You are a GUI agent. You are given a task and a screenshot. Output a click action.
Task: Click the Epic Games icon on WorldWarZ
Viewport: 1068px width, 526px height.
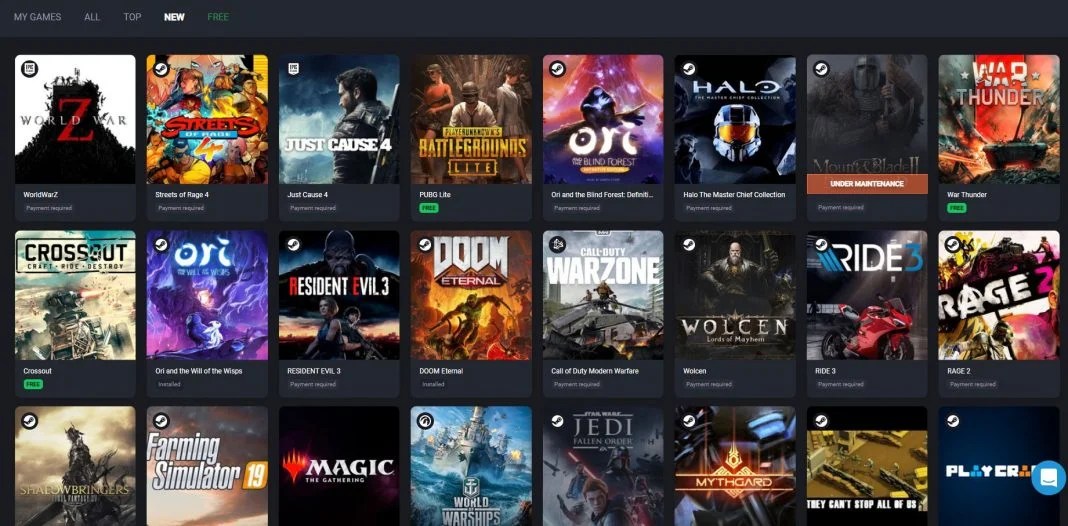pos(29,69)
